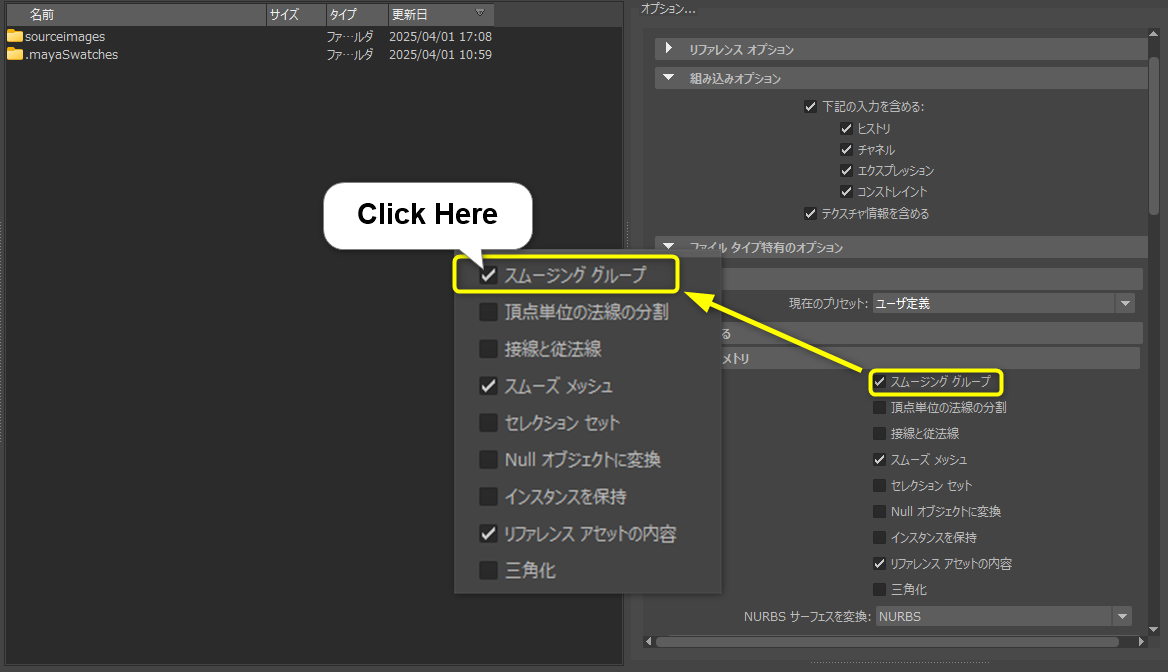Sort file list by 更新日 column

(x=441, y=14)
